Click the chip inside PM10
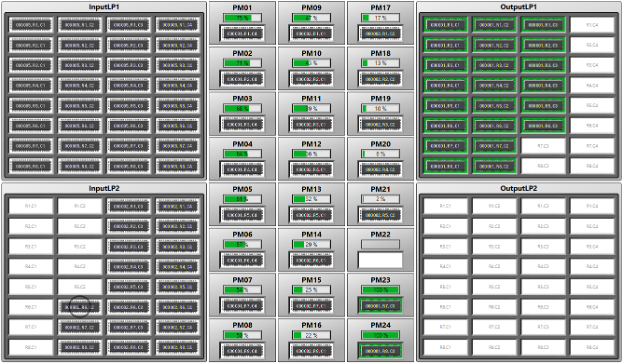Image resolution: width=624 pixels, height=364 pixels. click(311, 79)
